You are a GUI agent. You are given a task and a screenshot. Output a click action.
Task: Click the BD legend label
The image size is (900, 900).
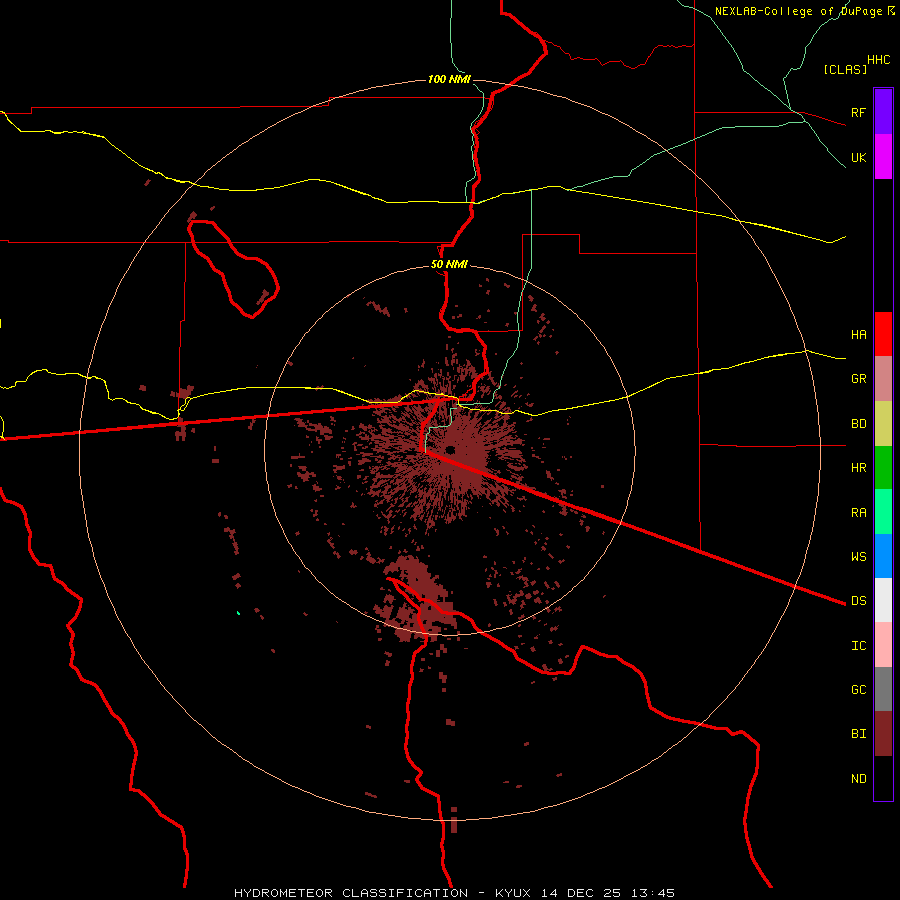(858, 424)
